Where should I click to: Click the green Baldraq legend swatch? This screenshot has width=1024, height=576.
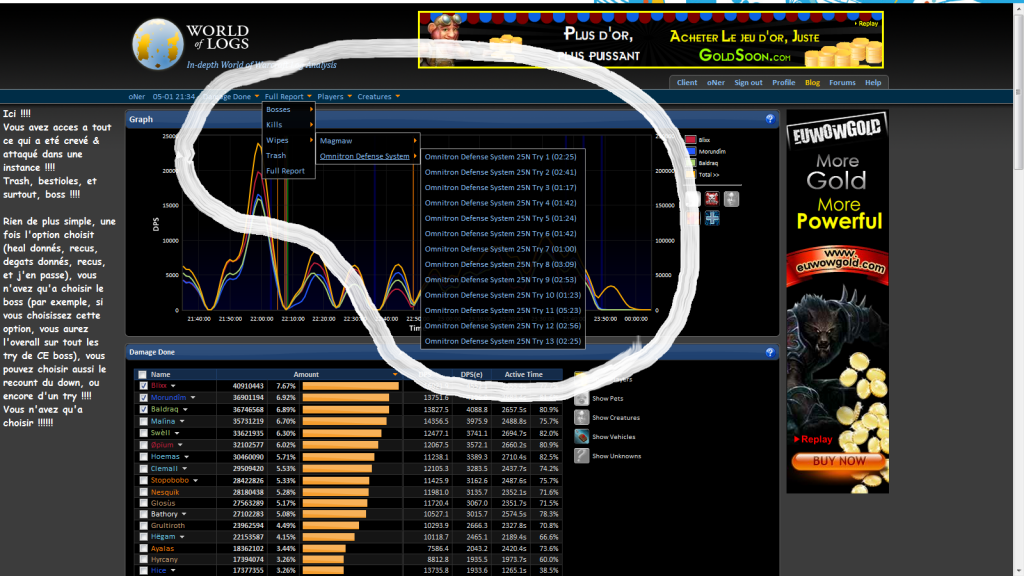pyautogui.click(x=690, y=163)
